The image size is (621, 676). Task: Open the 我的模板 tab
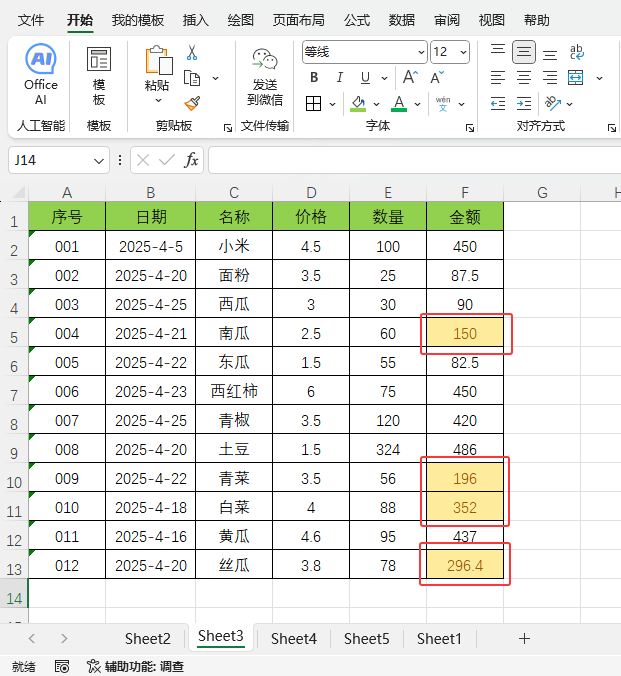(x=138, y=20)
